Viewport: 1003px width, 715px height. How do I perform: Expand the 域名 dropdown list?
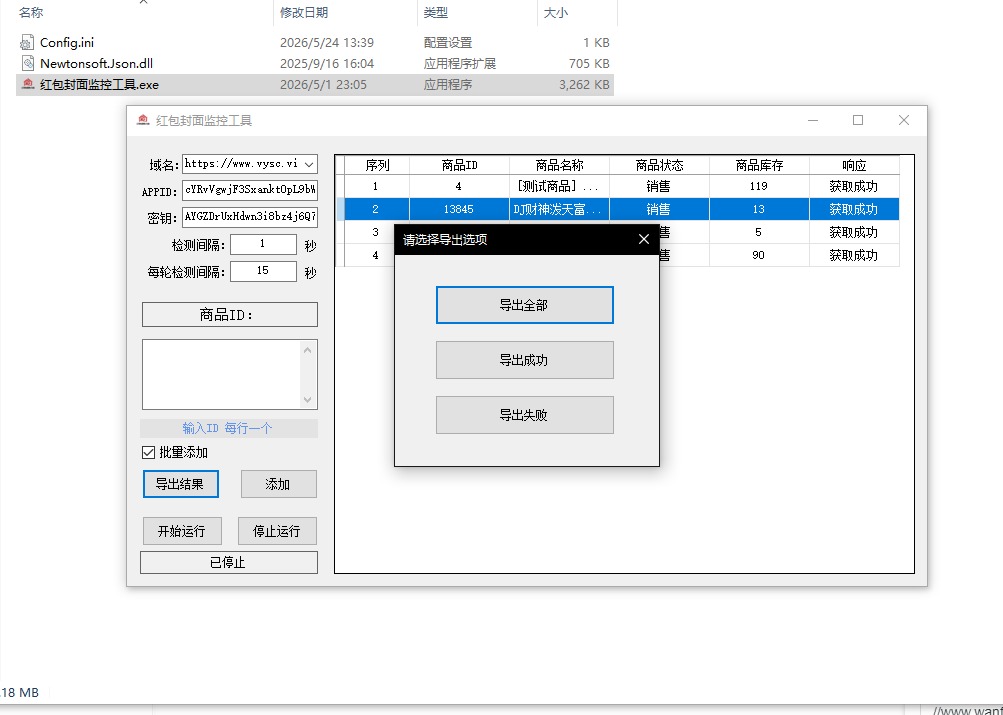pos(309,164)
